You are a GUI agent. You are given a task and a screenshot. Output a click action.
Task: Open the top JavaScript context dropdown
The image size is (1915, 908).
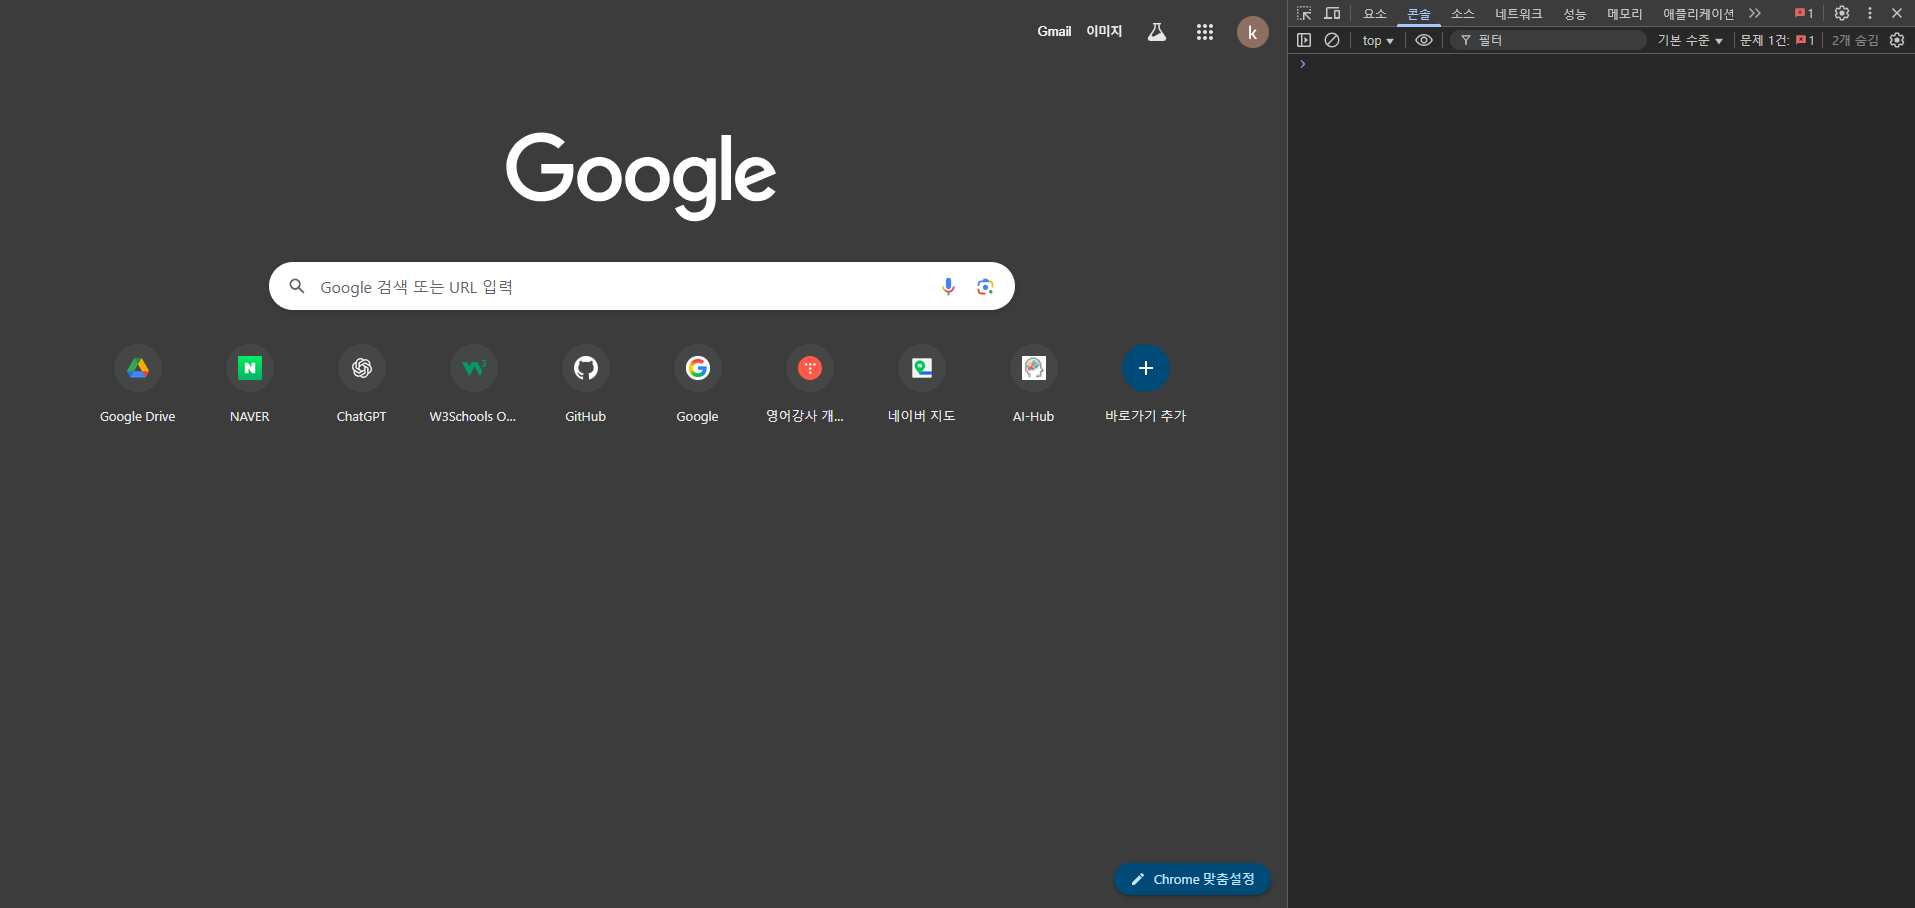coord(1378,40)
